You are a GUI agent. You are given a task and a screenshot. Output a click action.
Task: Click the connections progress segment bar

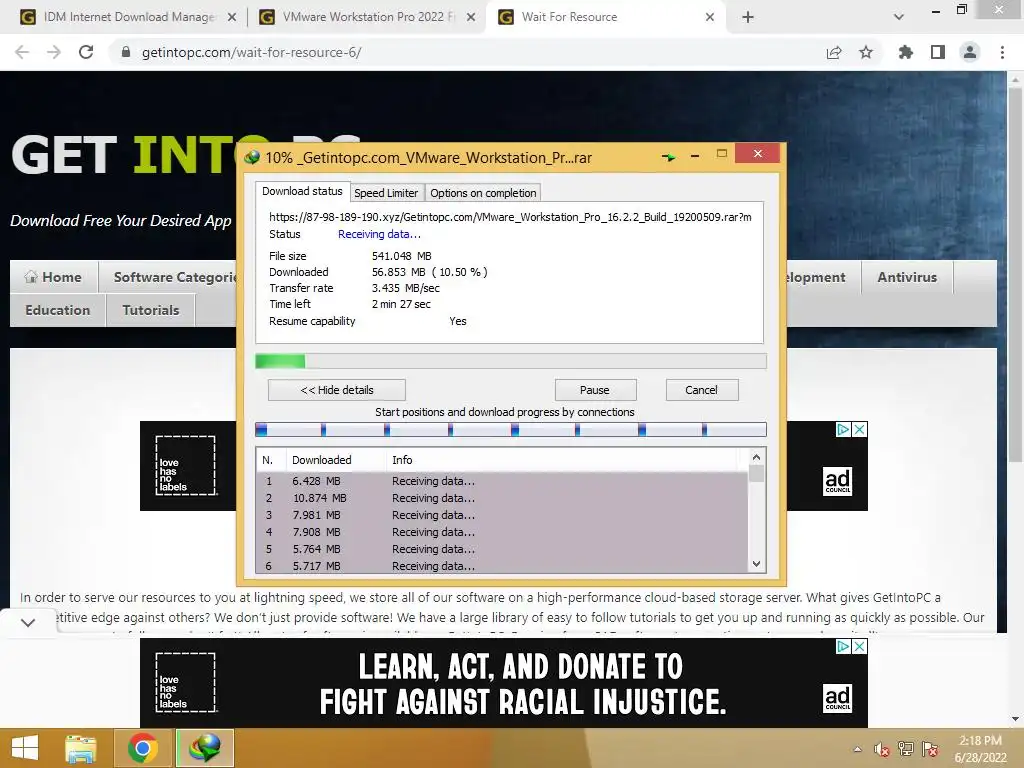click(x=511, y=429)
